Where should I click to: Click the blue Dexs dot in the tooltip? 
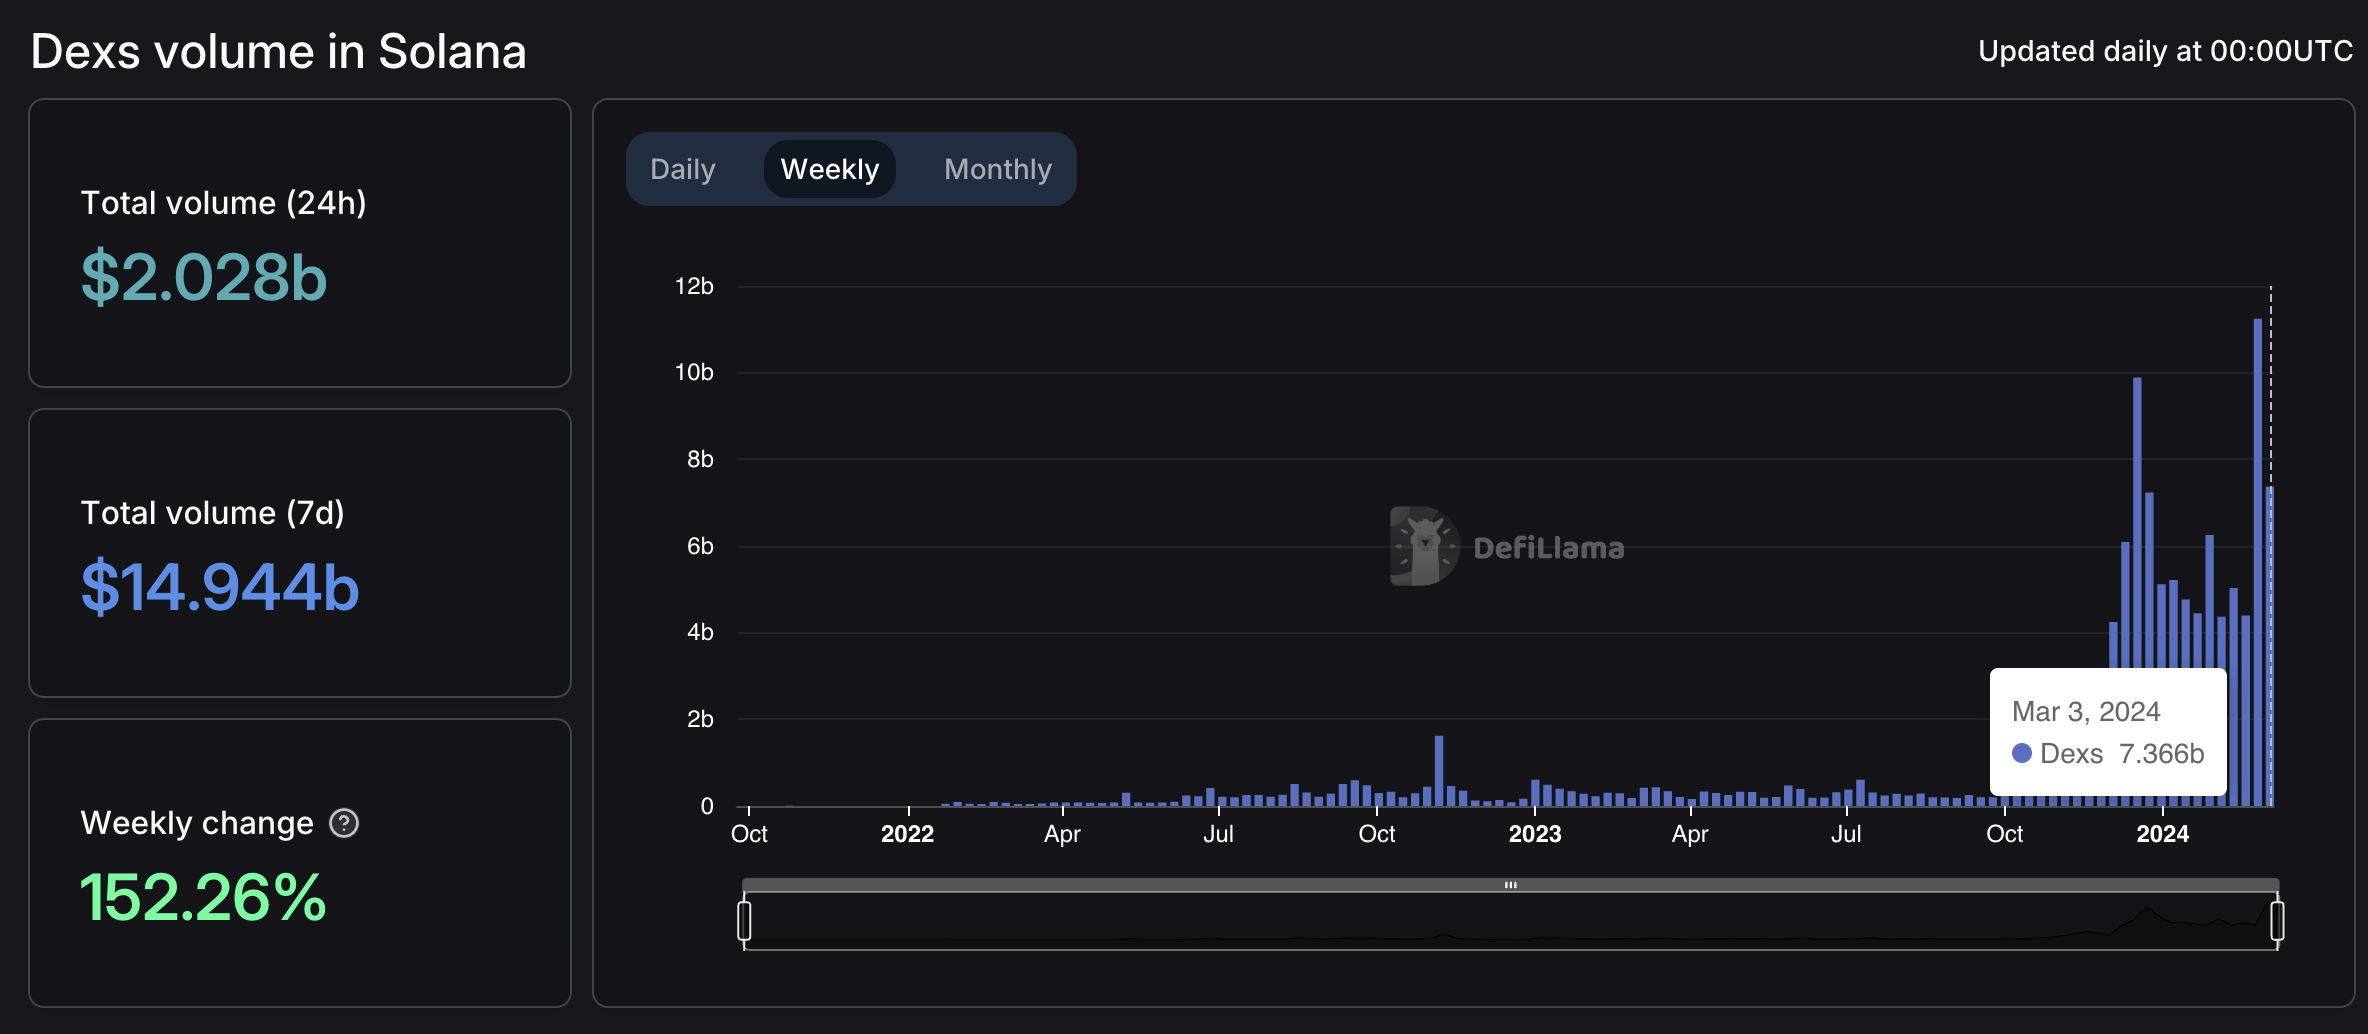coord(2022,753)
